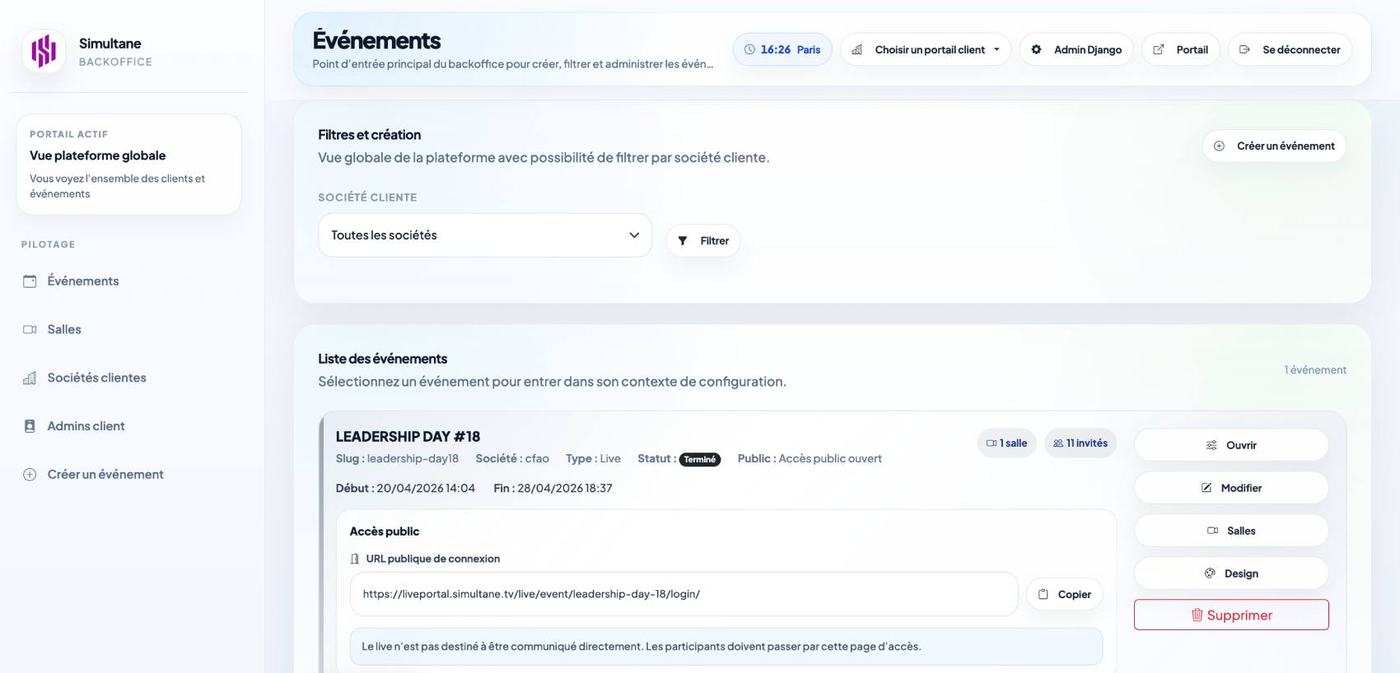
Task: Click the Se déconnecter button
Action: [1291, 48]
